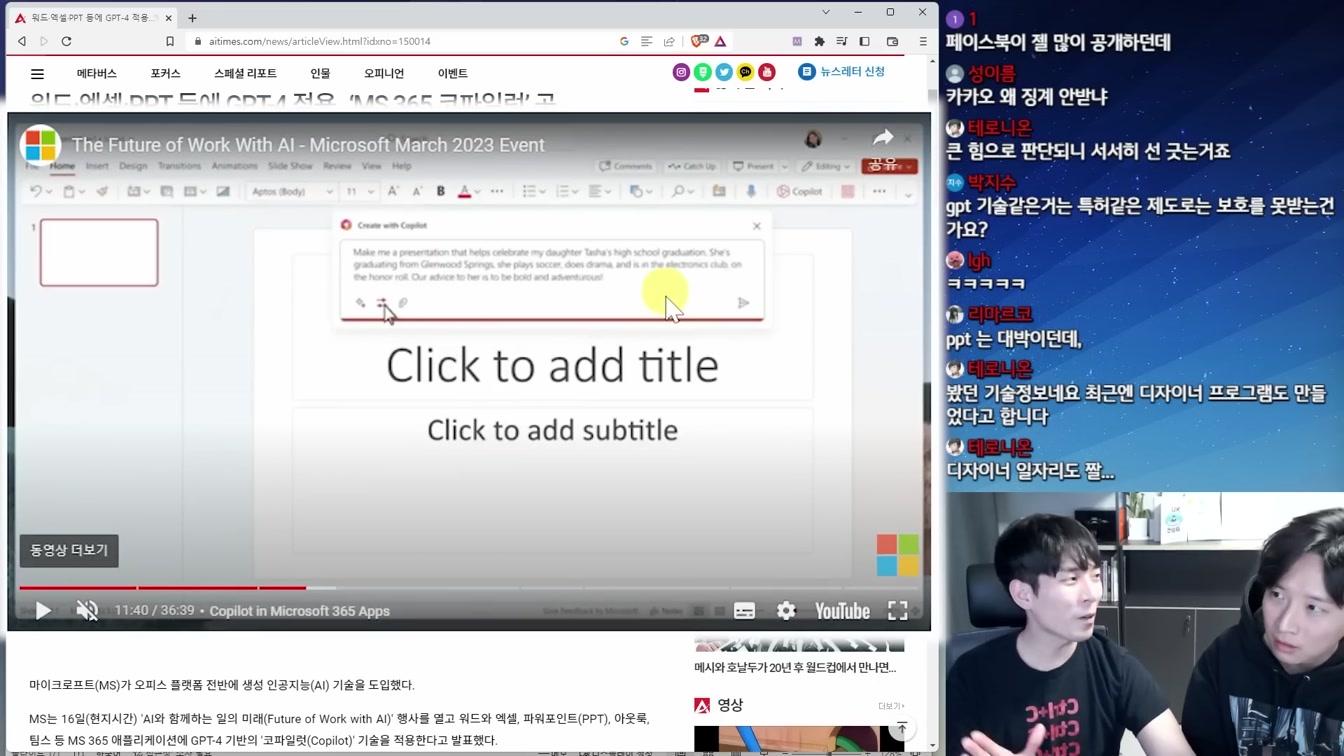Viewport: 1344px width, 756px height.
Task: Open the Brave Wallet icon
Action: [x=893, y=41]
